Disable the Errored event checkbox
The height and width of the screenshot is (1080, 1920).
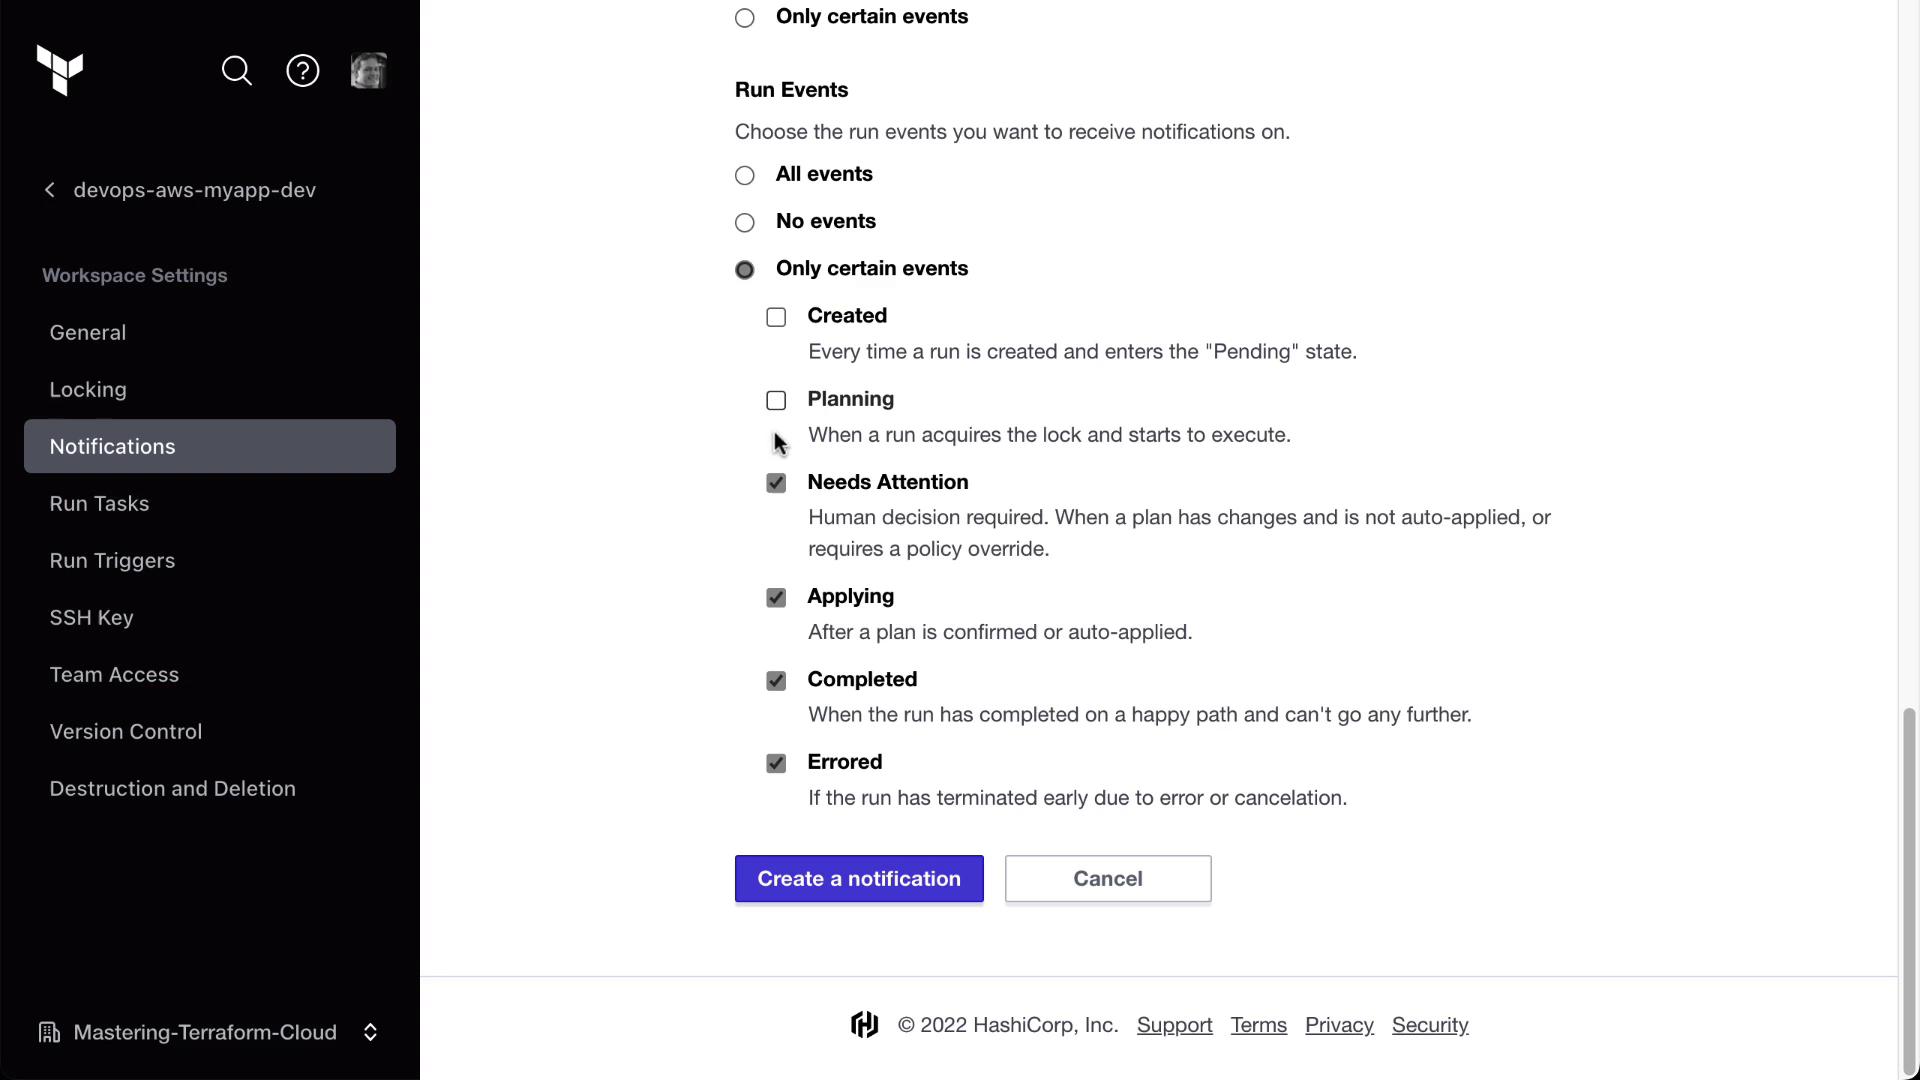point(776,763)
